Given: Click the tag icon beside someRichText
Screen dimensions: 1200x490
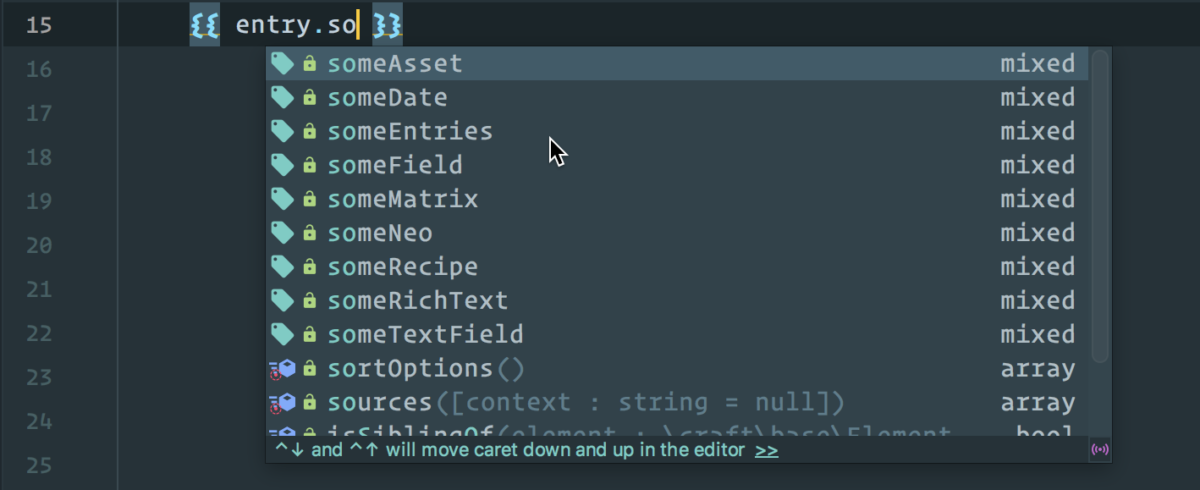Looking at the screenshot, I should click(282, 301).
